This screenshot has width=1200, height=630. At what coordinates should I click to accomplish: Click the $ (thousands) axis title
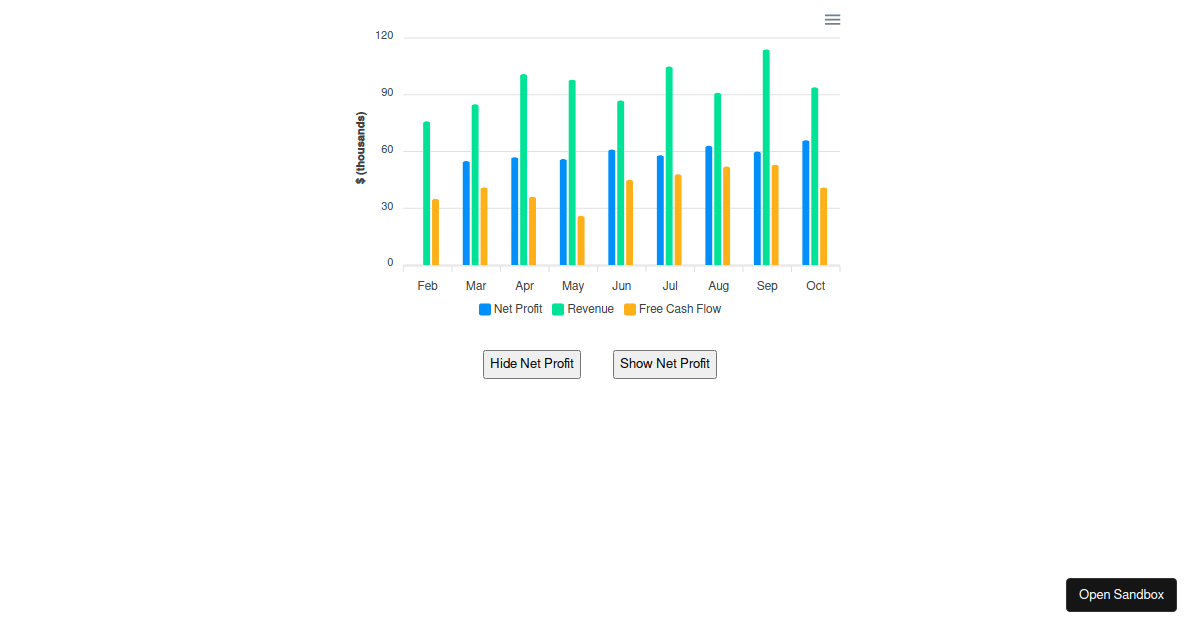(x=360, y=147)
